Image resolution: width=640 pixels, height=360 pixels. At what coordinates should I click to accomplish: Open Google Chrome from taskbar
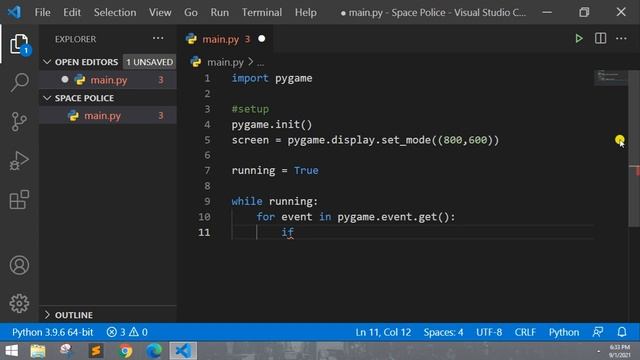(125, 351)
